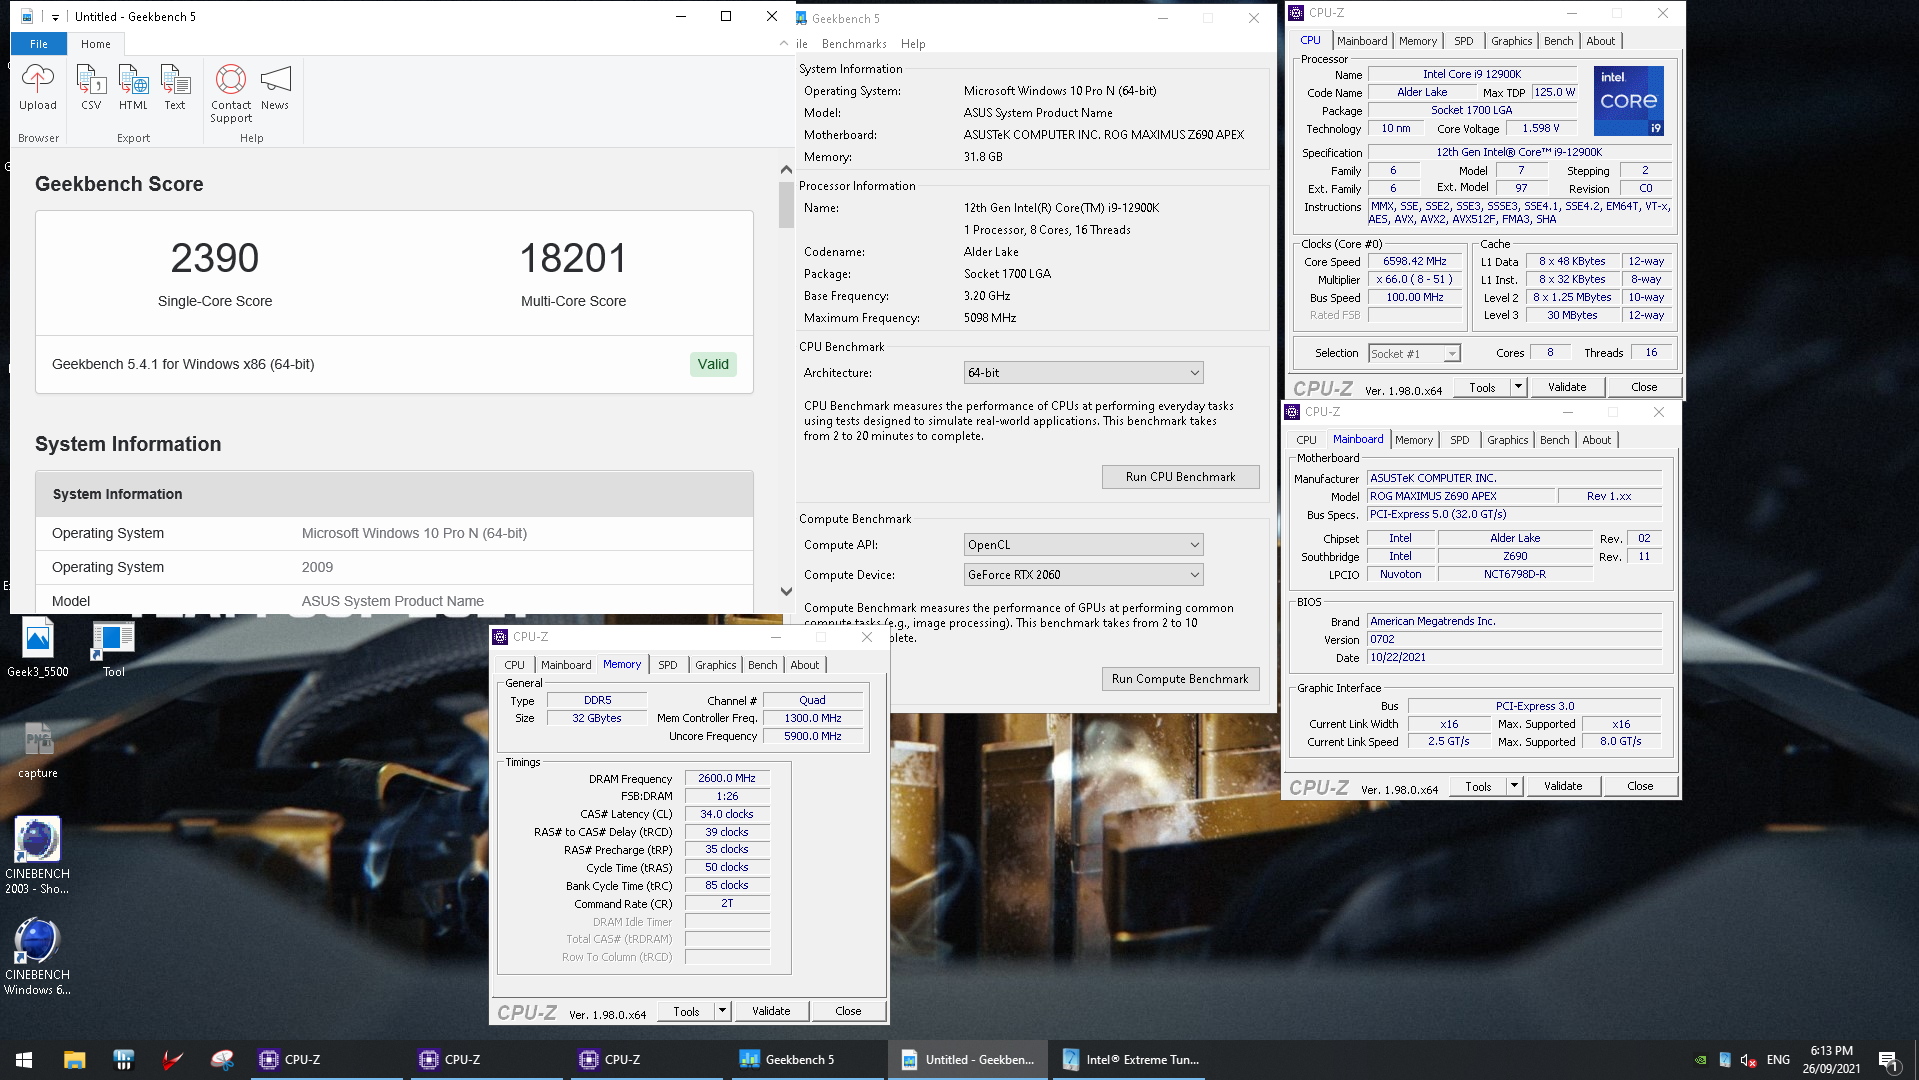
Task: Click Close button in CPU-Z Mainboard window
Action: tap(1640, 786)
